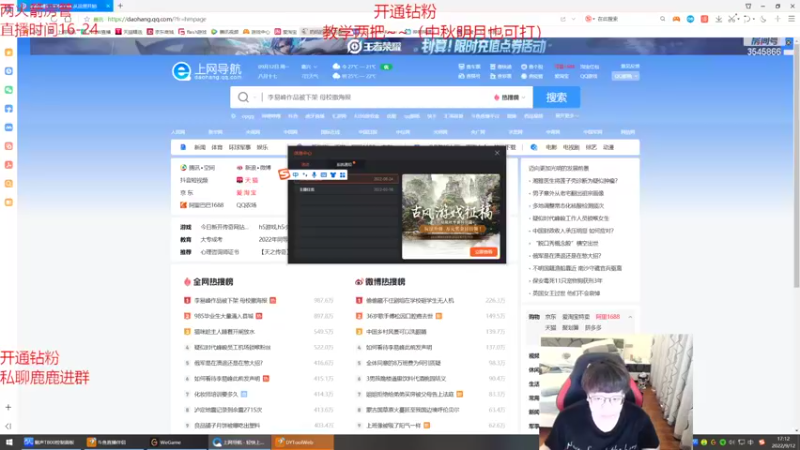
Task: Click the browser download arrow icon
Action: tap(718, 19)
